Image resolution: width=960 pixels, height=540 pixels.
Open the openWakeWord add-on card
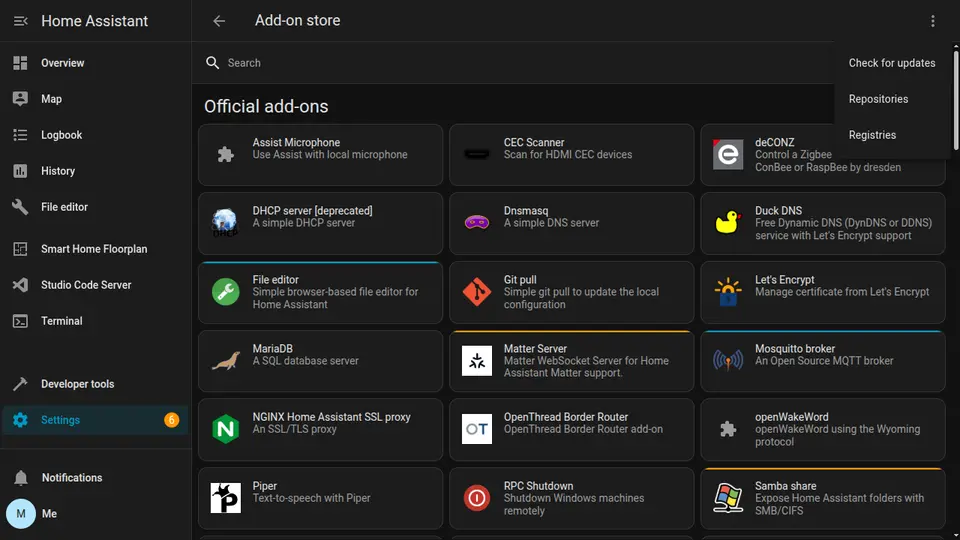(x=823, y=430)
